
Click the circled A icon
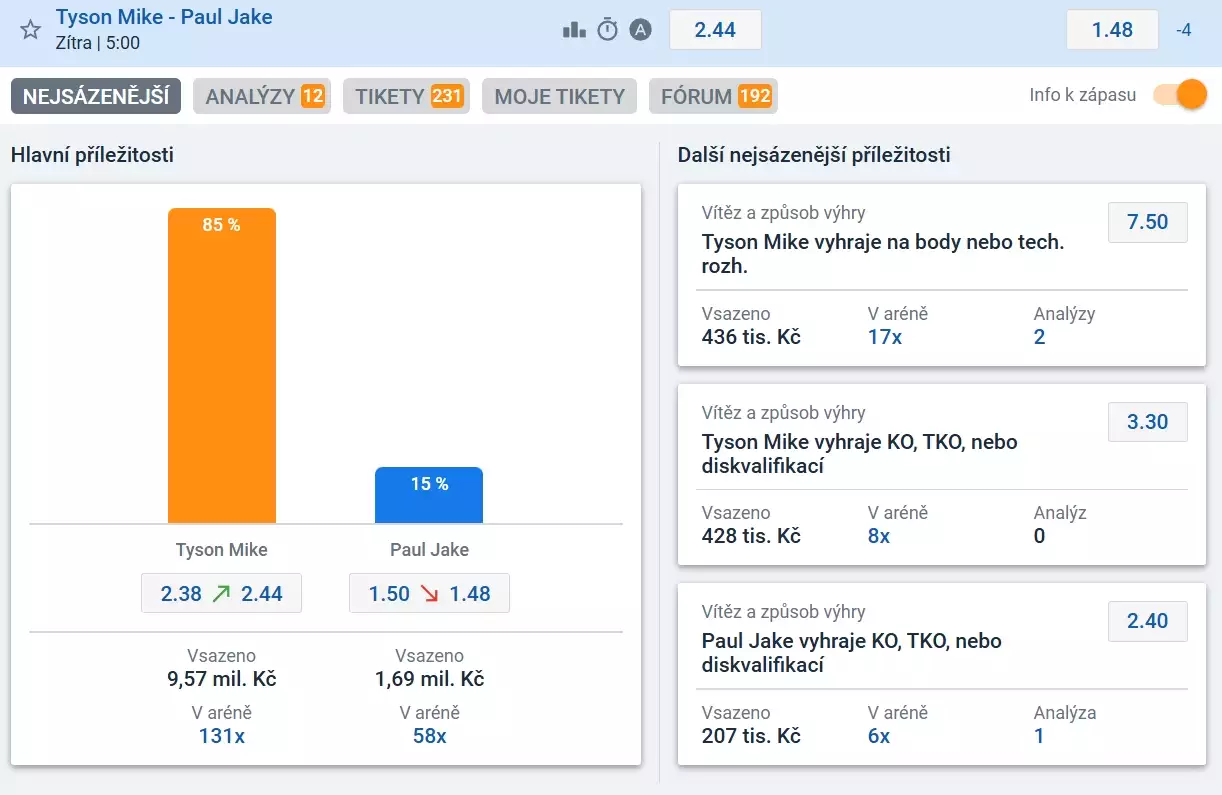point(640,30)
